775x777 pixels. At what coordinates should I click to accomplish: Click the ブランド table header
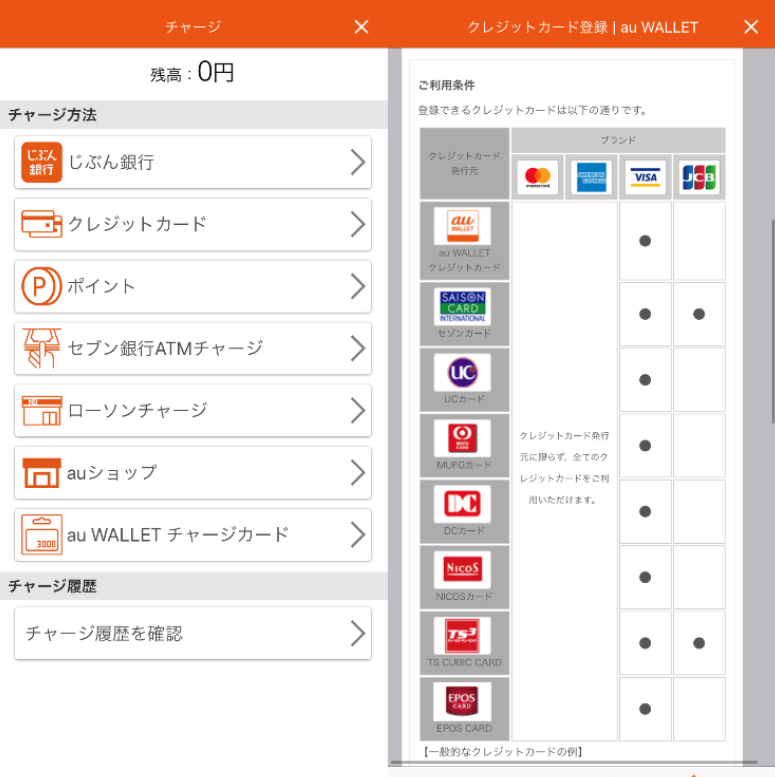point(618,140)
